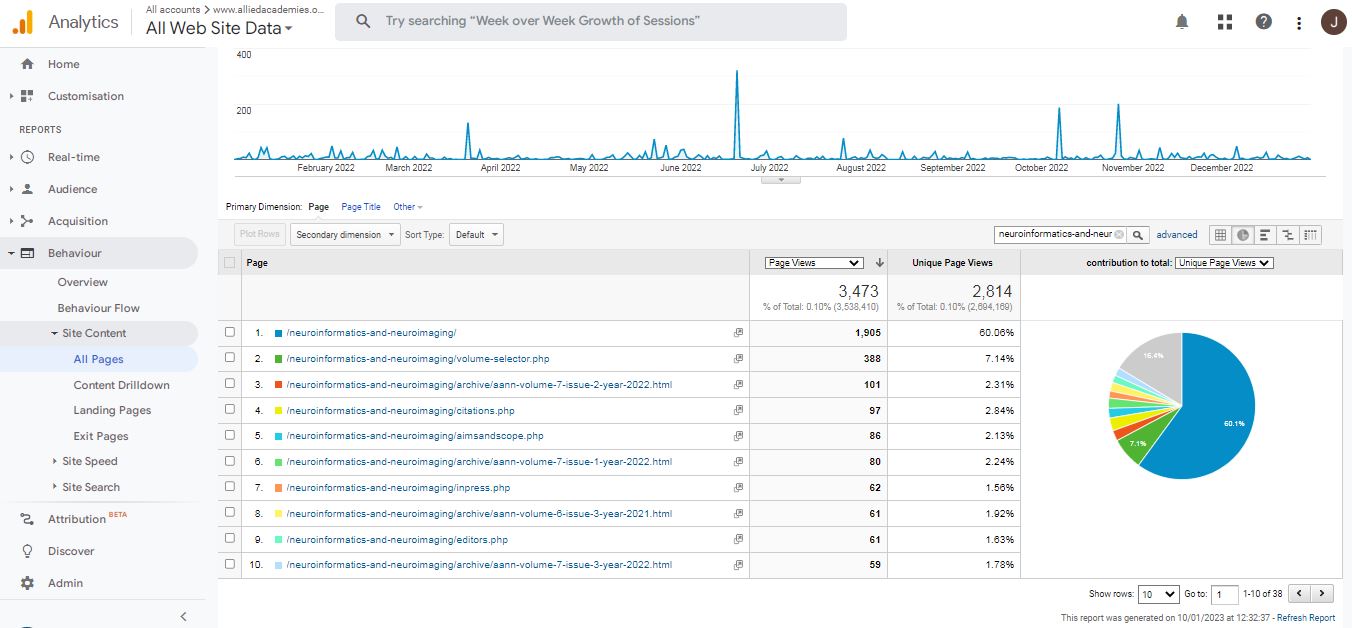
Task: Click the Refresh Report link
Action: (x=1305, y=618)
